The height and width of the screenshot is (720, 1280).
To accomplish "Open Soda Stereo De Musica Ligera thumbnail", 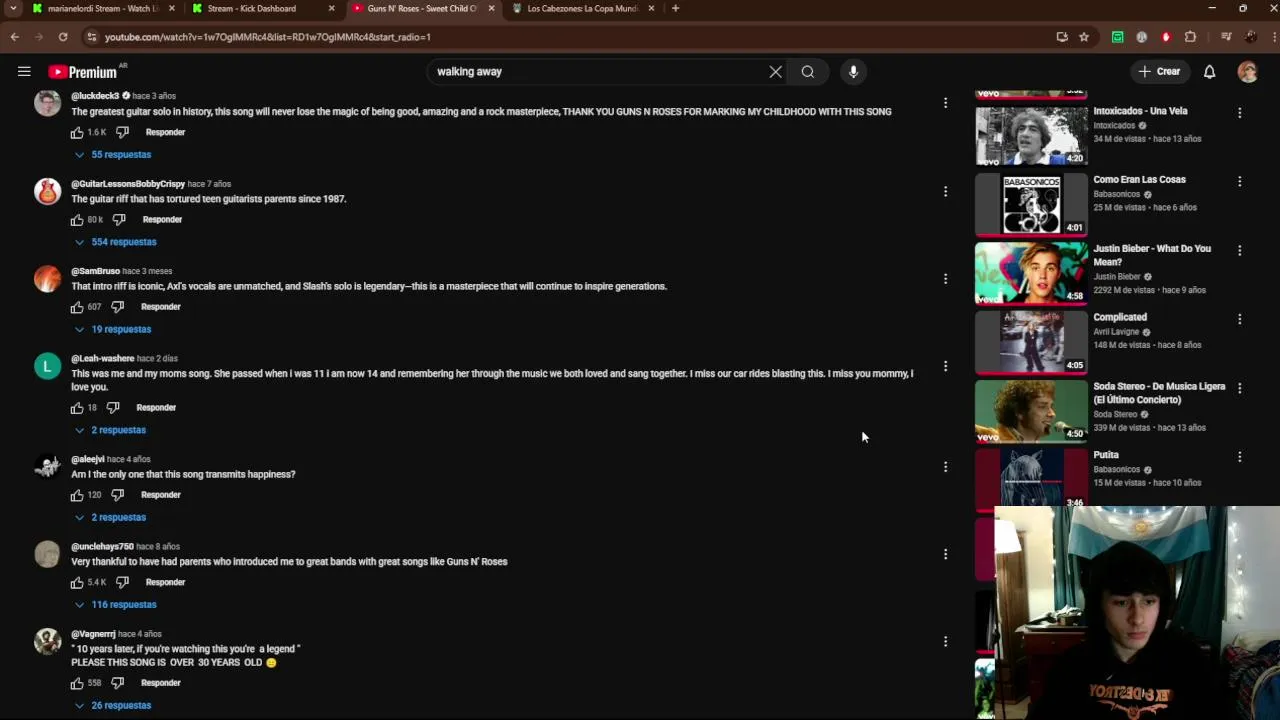I will 1031,411.
